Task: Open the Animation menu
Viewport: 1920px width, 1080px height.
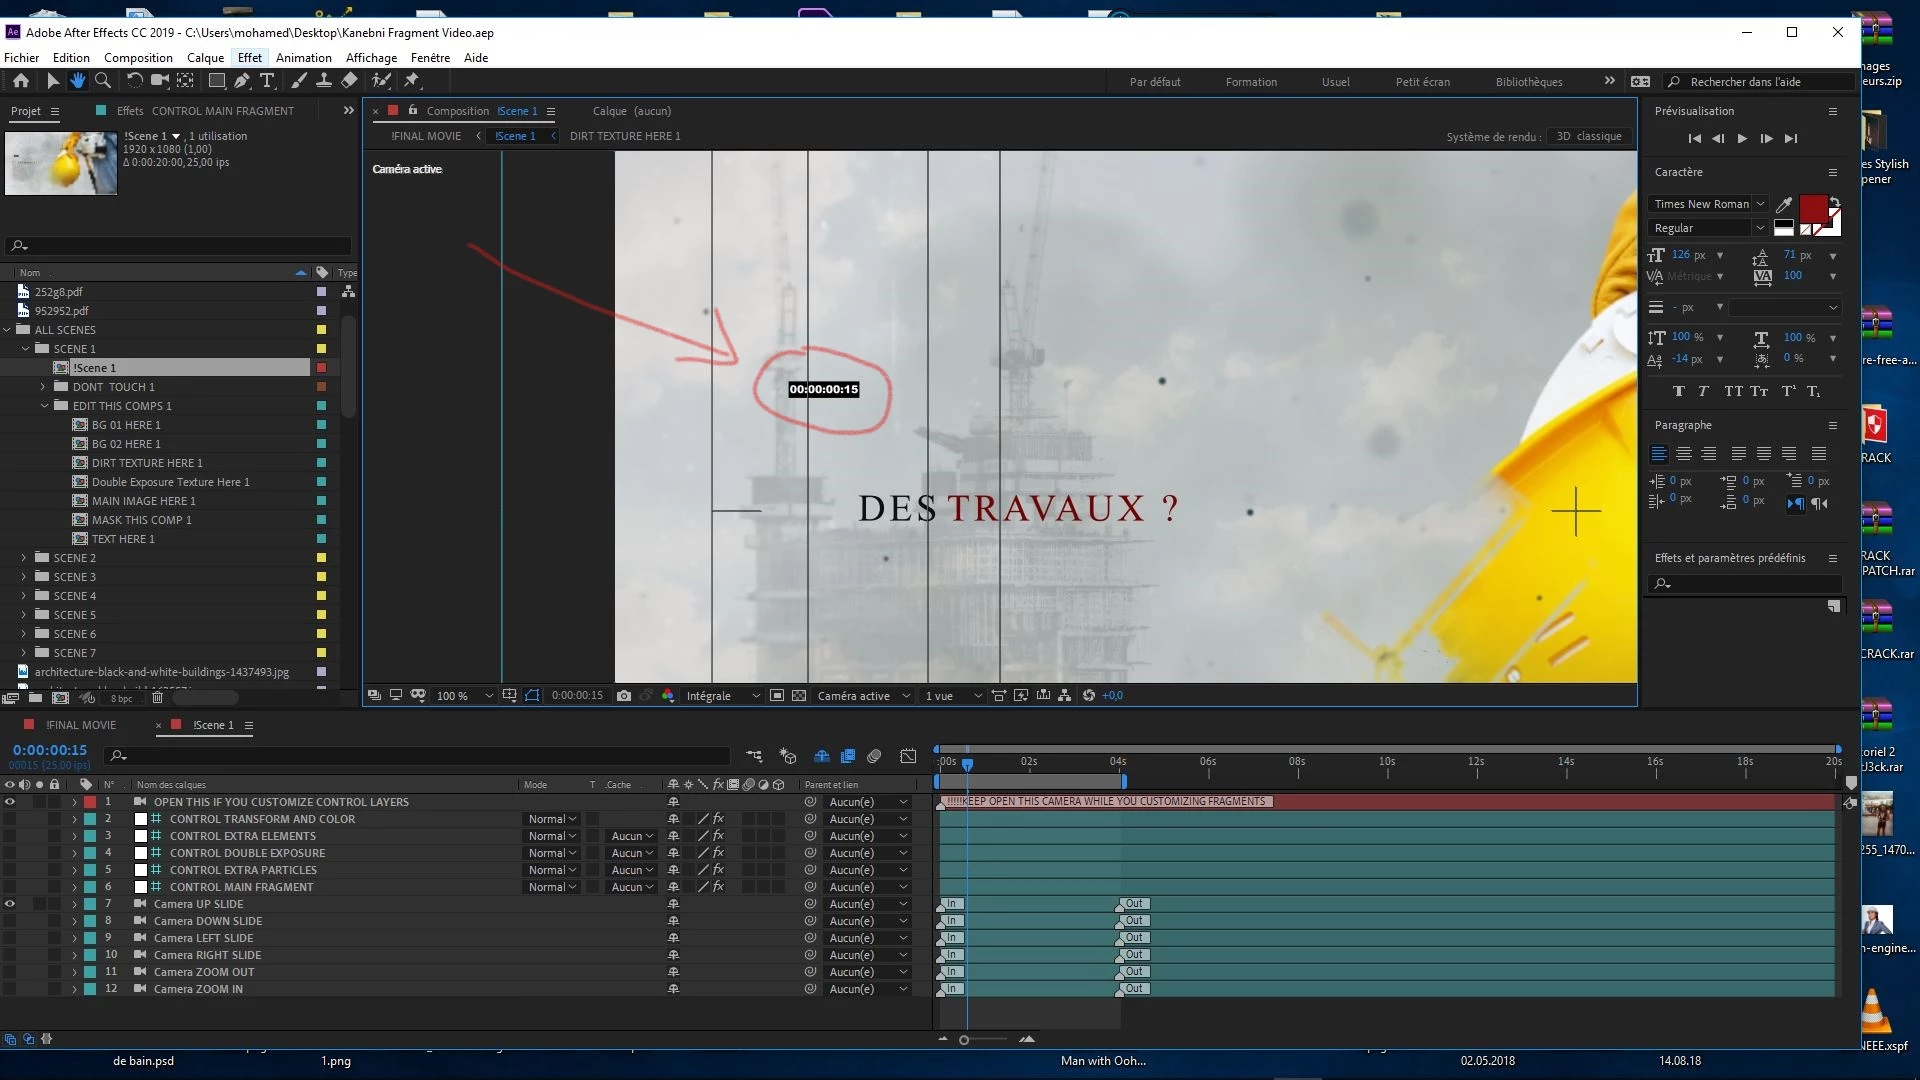Action: coord(303,58)
